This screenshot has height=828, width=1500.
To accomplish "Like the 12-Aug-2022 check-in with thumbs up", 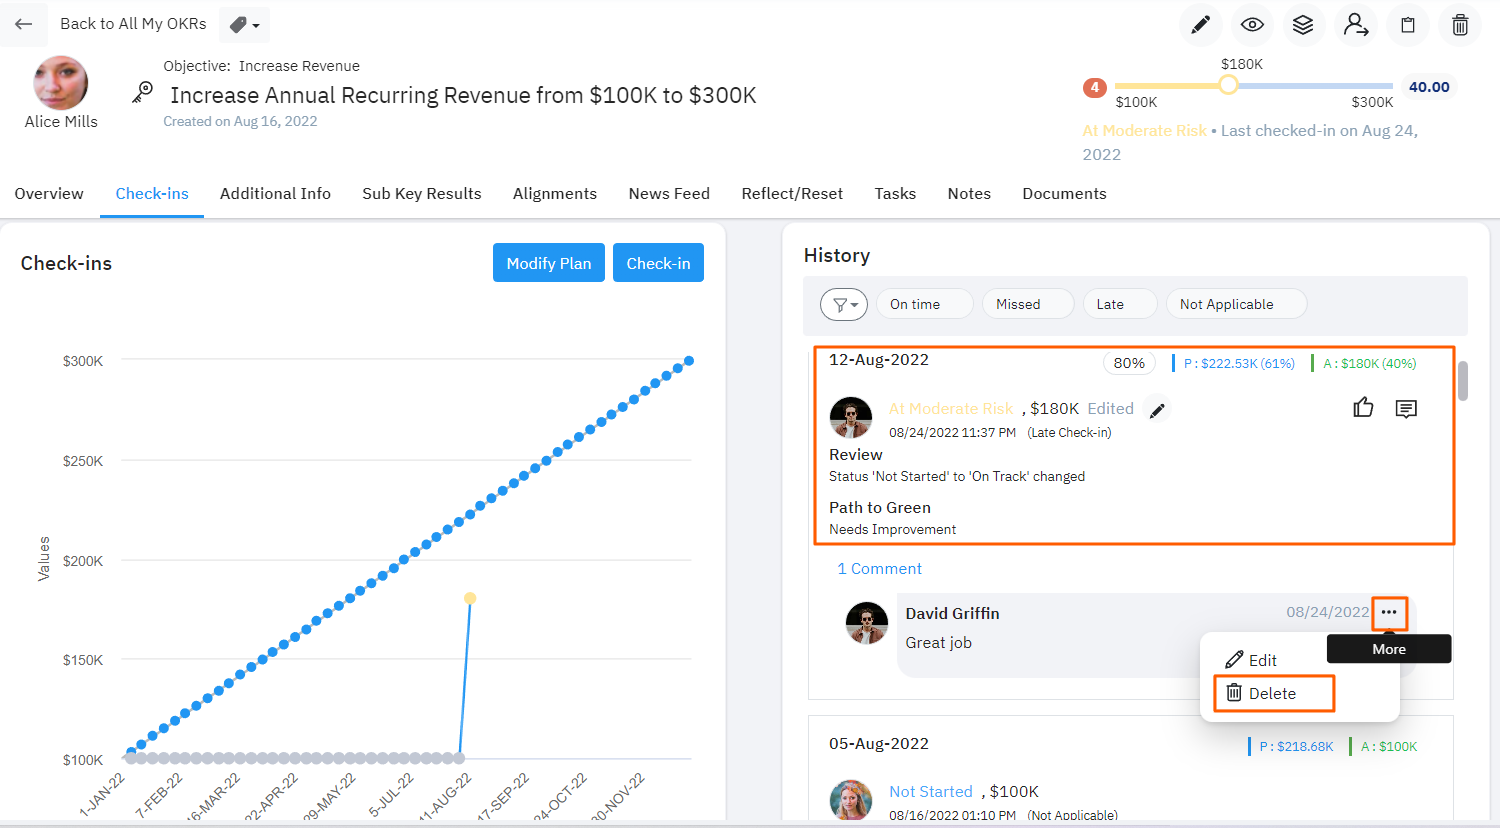I will coord(1363,408).
